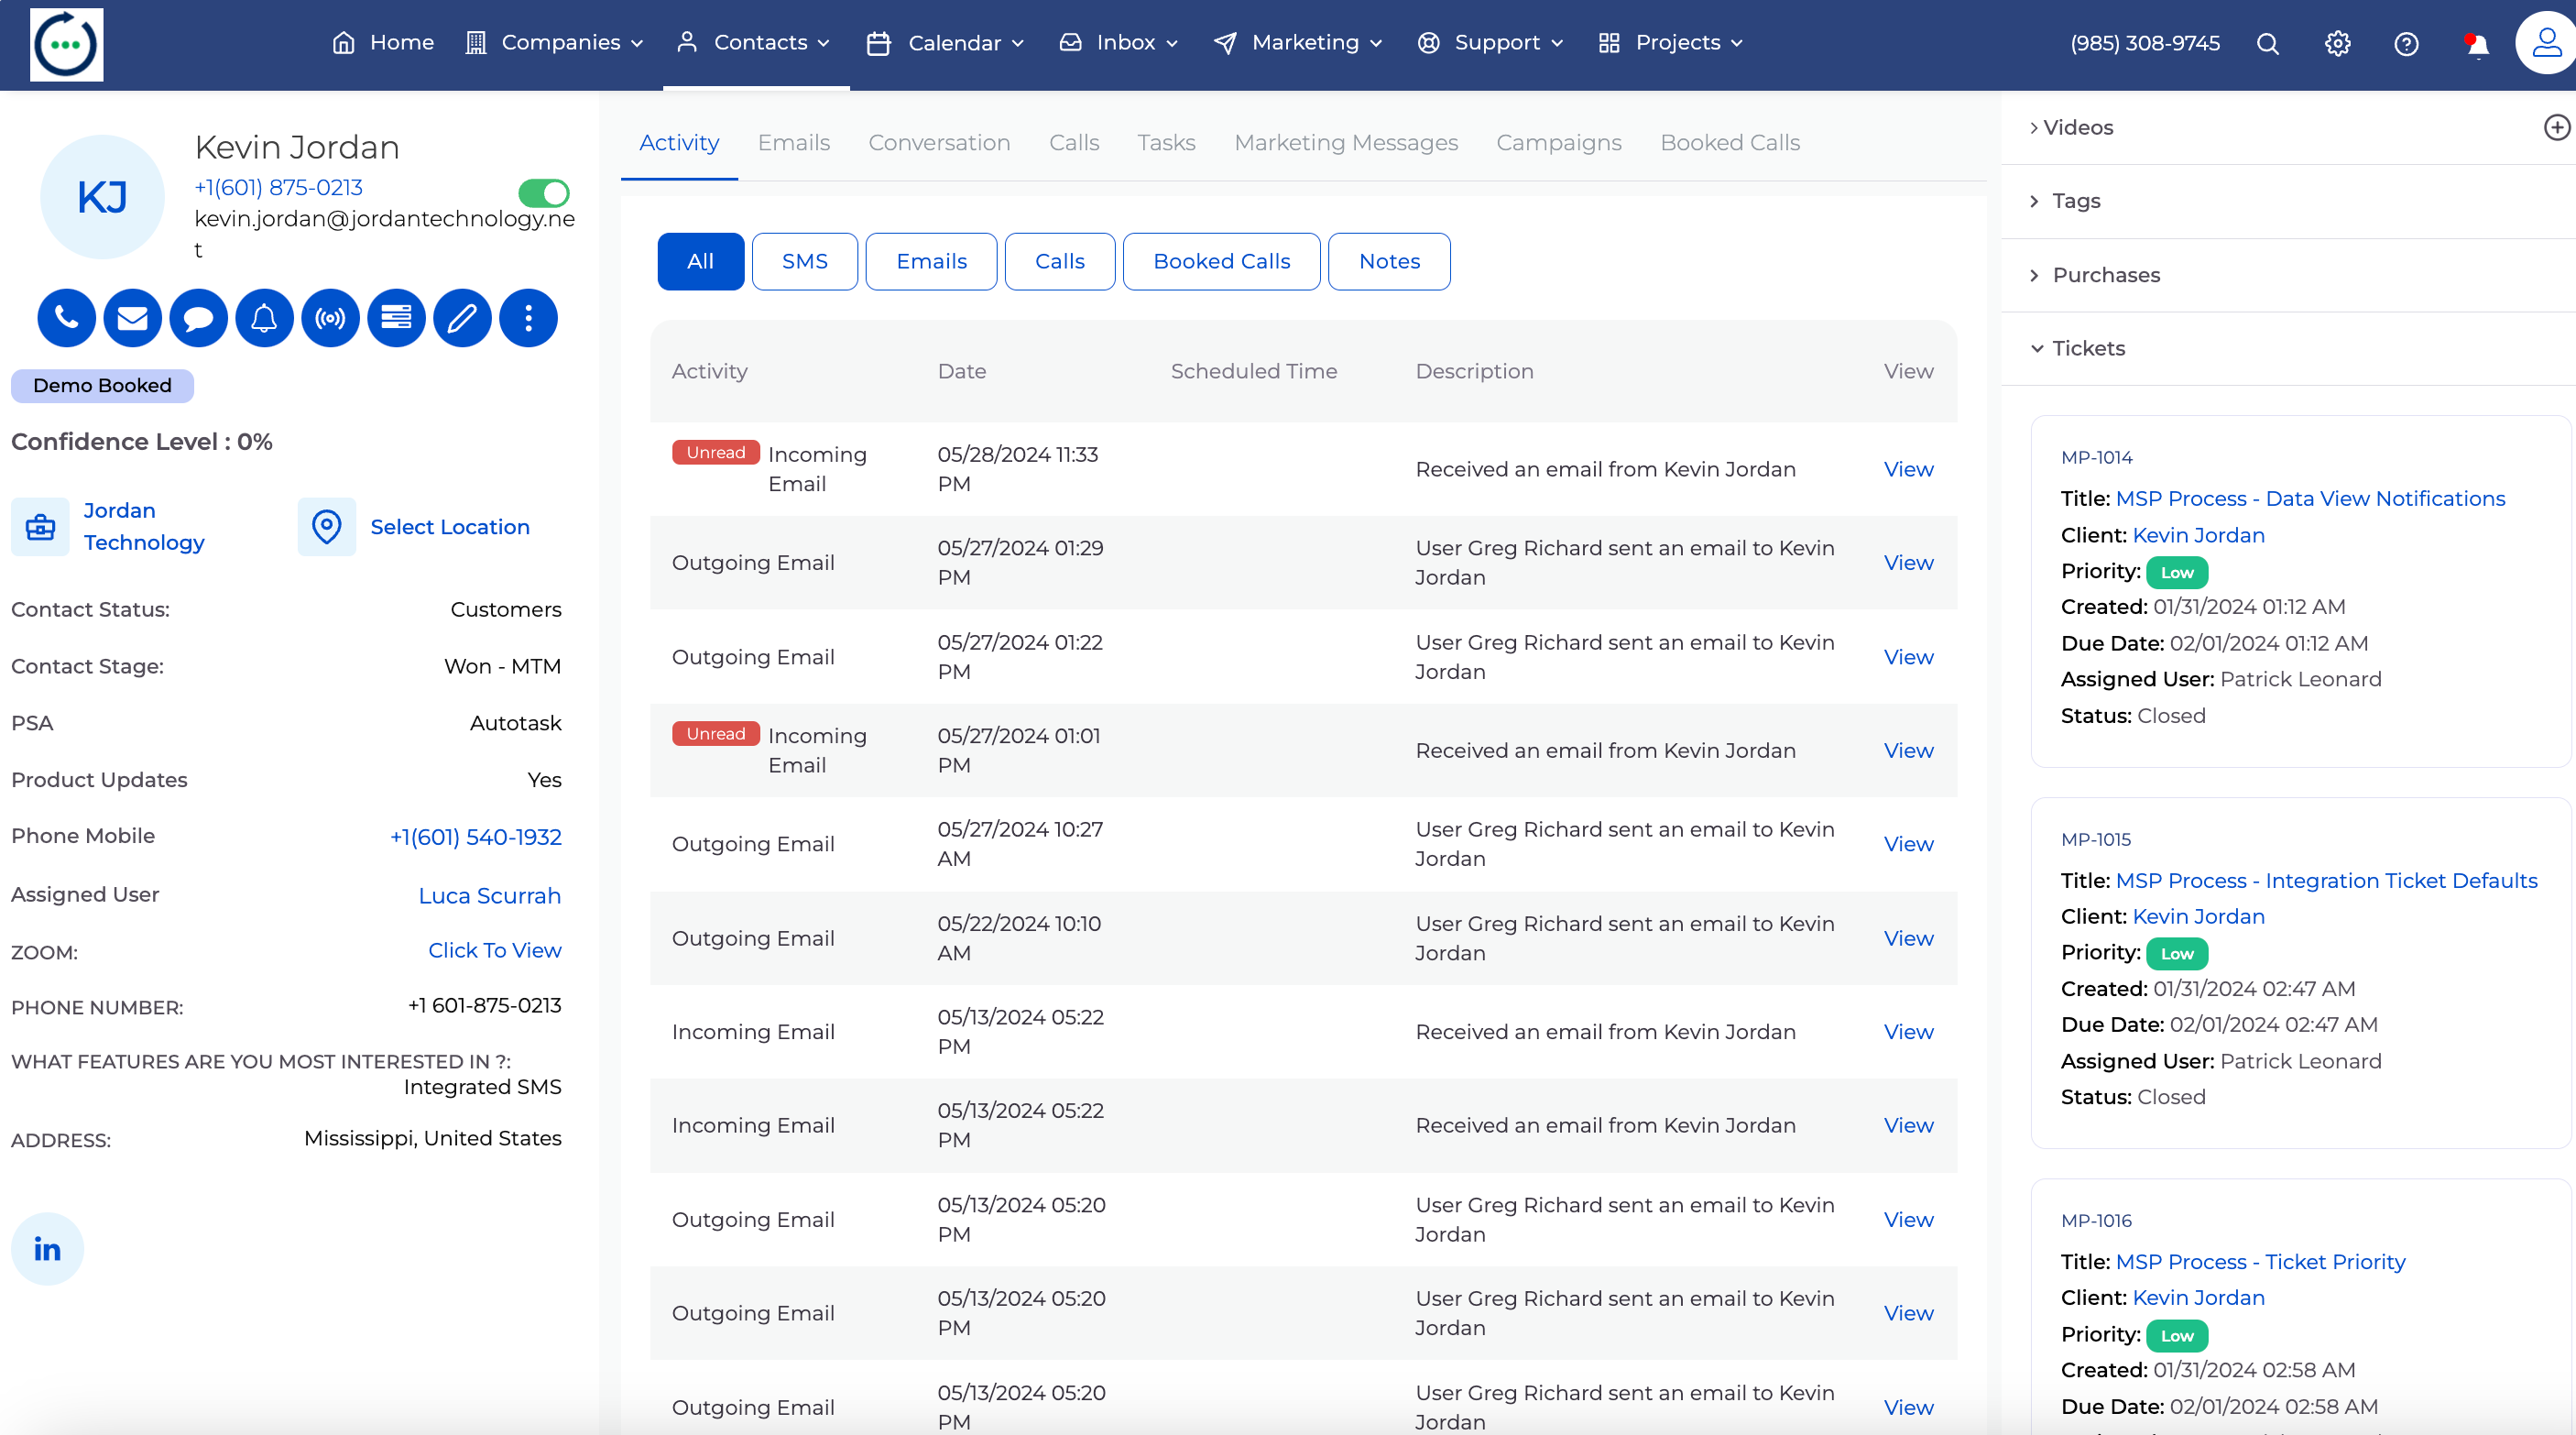View the 05/22/2024 10:10 AM outgoing email

pyautogui.click(x=1908, y=938)
